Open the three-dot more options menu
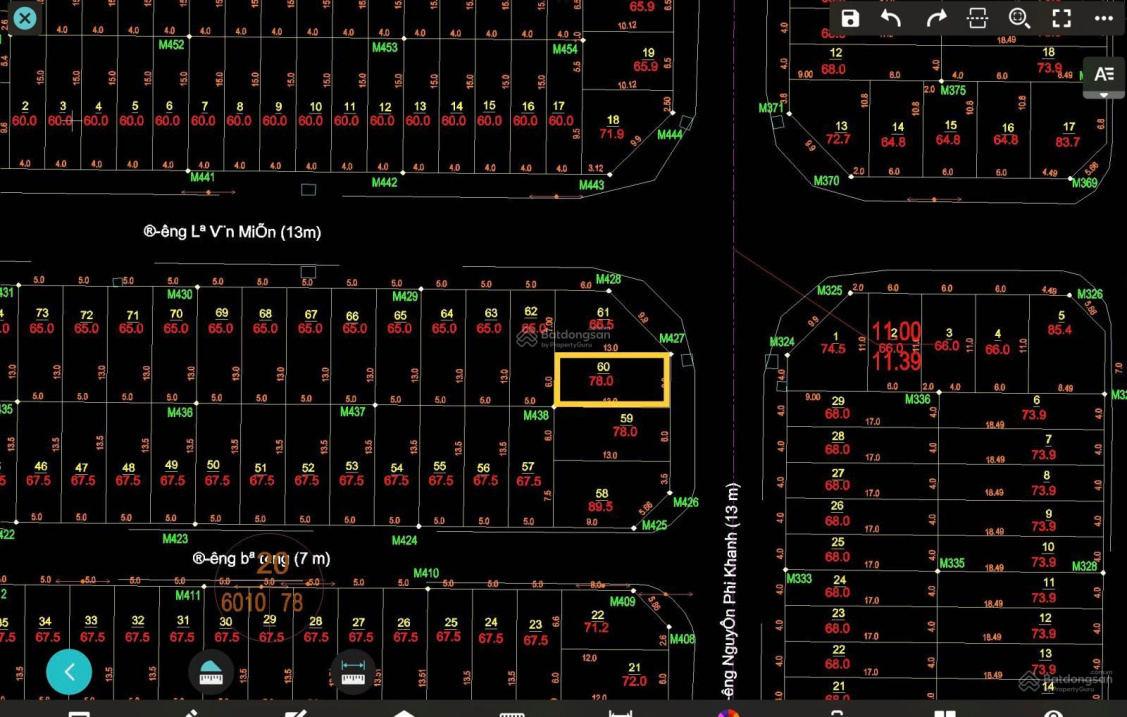Viewport: 1127px width, 717px height. coord(1103,18)
